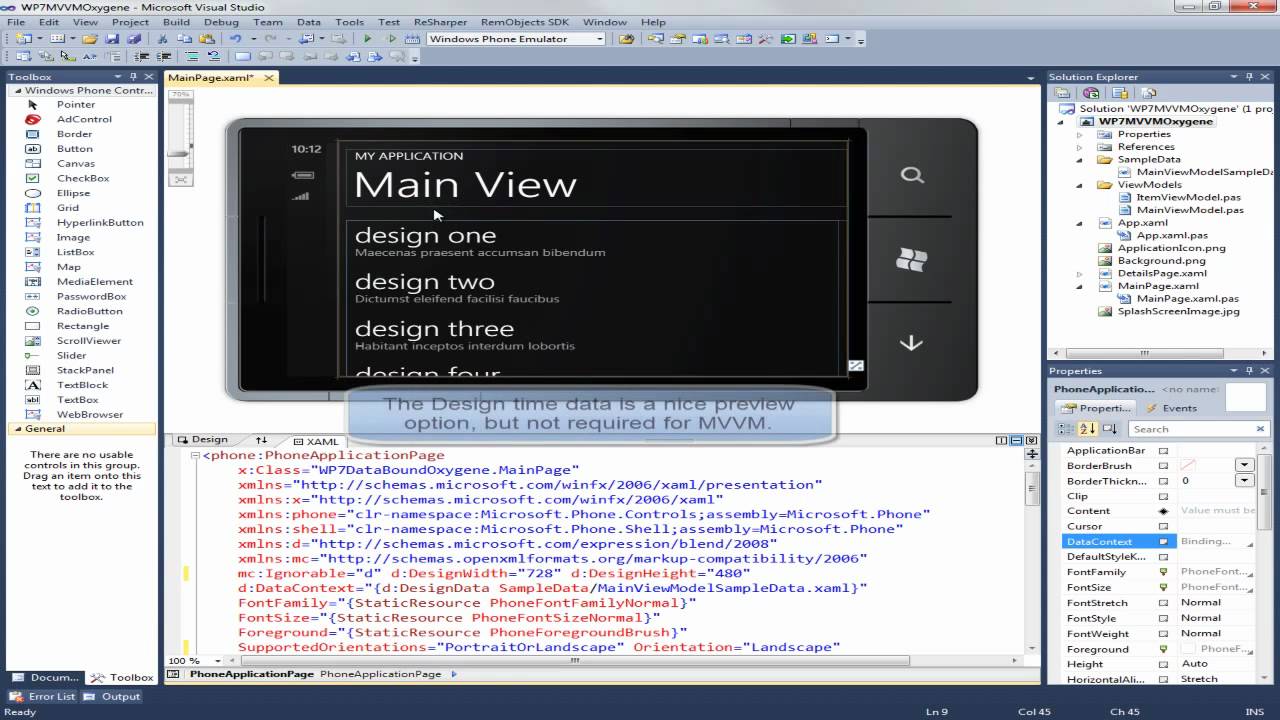
Task: Select the TextBlock control in Toolbox
Action: click(82, 385)
